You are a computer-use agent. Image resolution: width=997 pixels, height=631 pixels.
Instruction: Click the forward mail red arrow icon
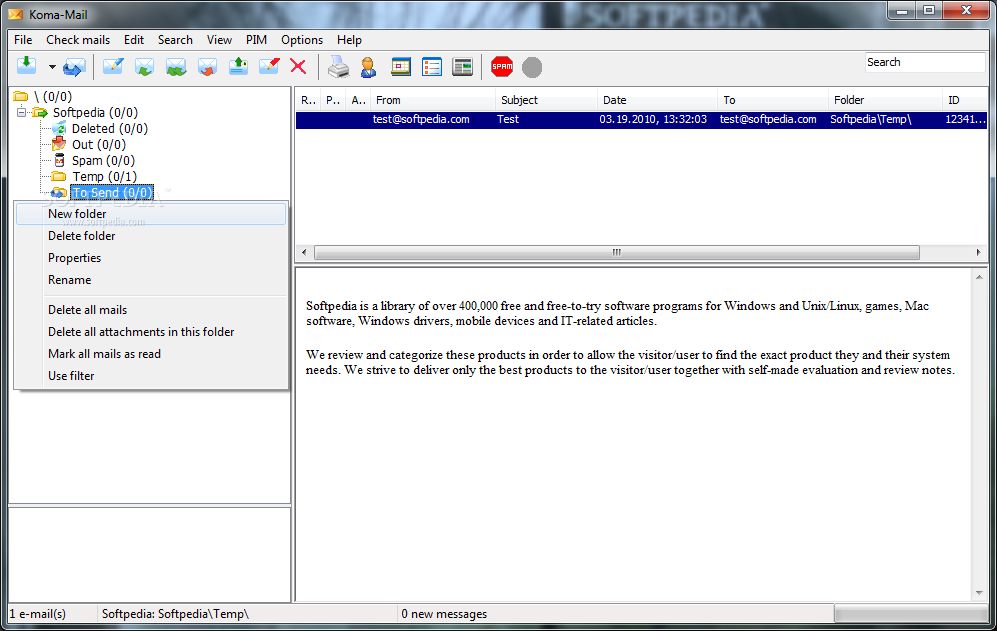[x=207, y=66]
